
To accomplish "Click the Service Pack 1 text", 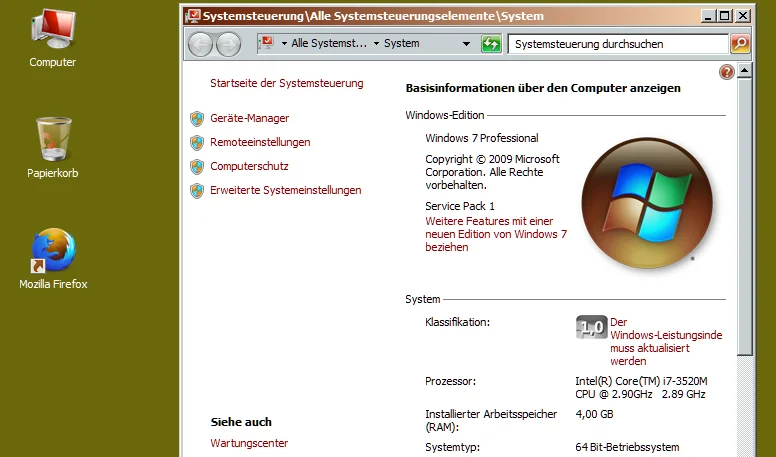I will tap(460, 206).
